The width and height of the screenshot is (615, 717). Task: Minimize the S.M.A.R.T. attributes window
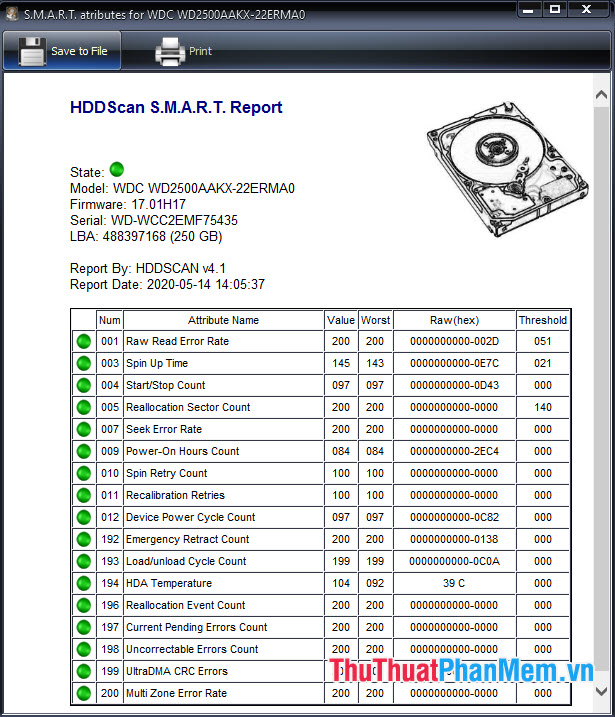(528, 10)
